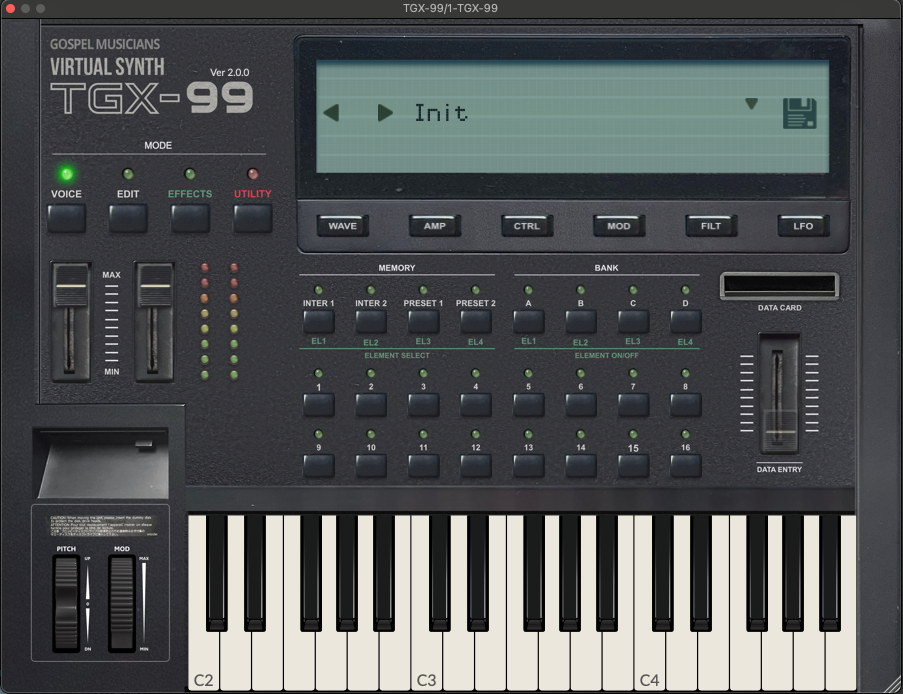Screen dimensions: 903x694
Task: Click the DATA CARD slot
Action: [779, 287]
